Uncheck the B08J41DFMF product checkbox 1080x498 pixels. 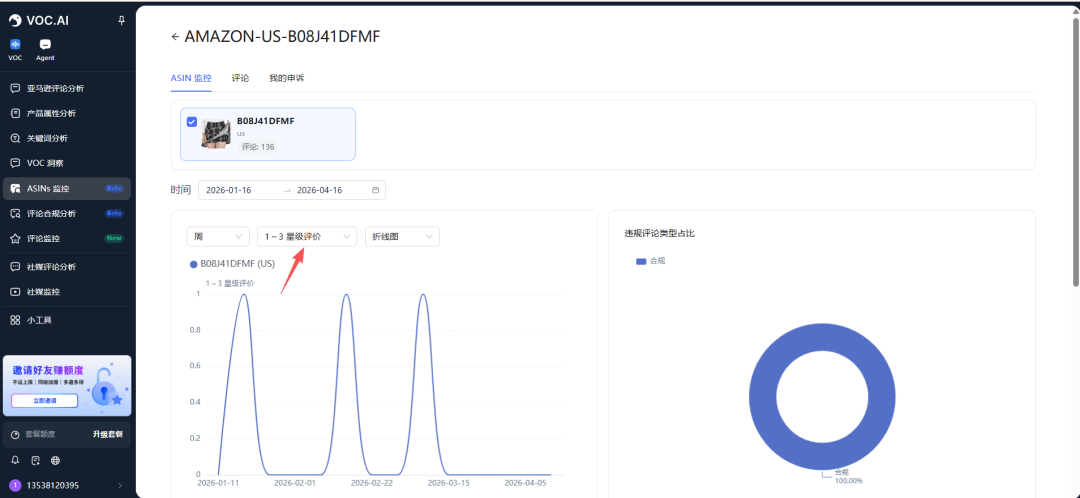tap(192, 122)
